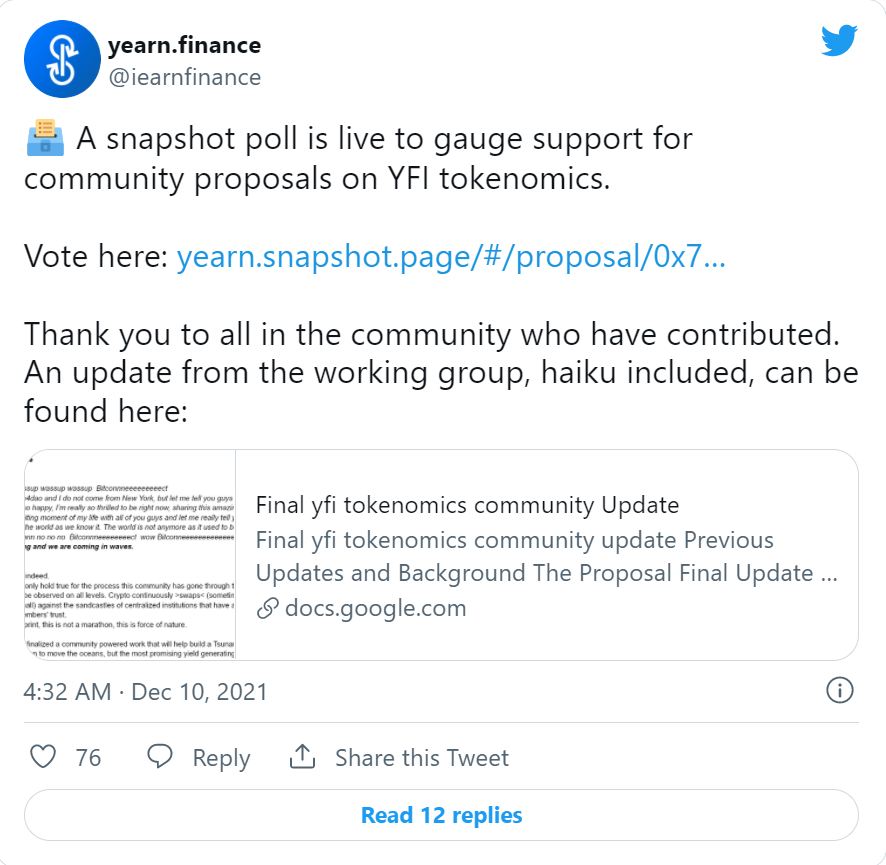Click the Reply text label
Viewport: 886px width, 865px height.
221,758
